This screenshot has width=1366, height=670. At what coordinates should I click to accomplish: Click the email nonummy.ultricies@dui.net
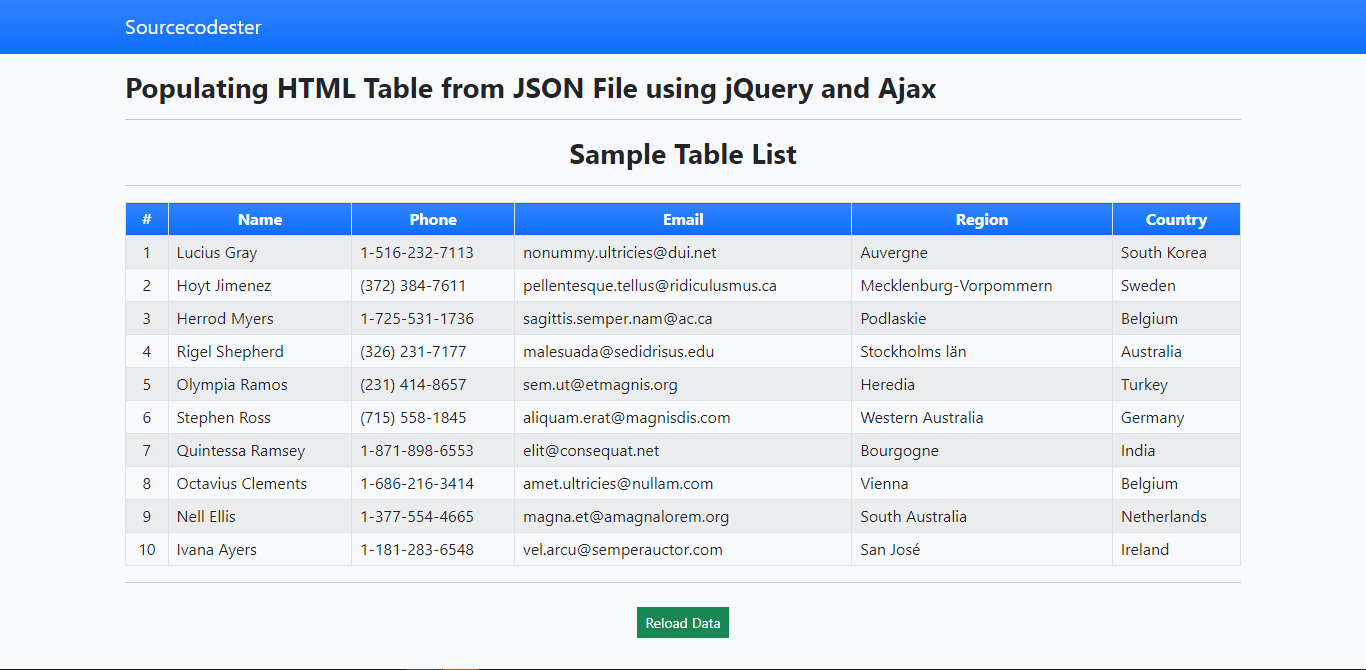coord(619,252)
